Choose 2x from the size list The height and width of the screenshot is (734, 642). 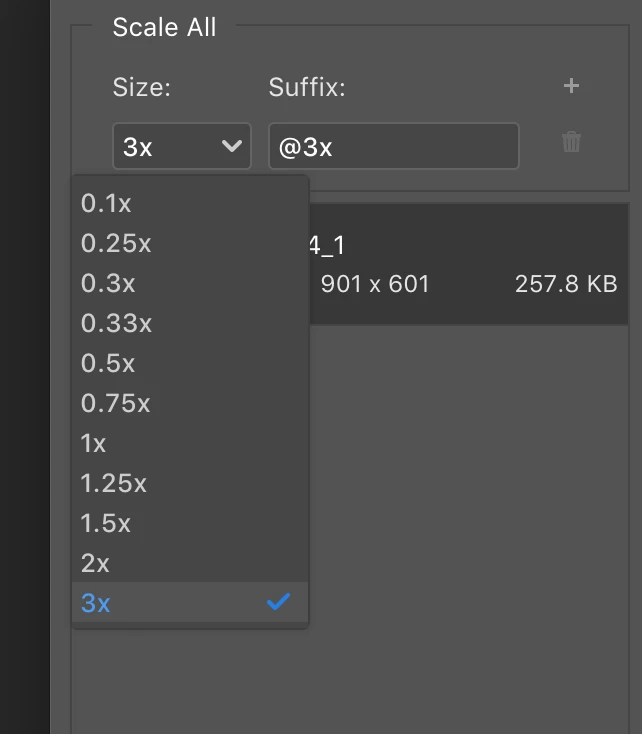(x=190, y=563)
